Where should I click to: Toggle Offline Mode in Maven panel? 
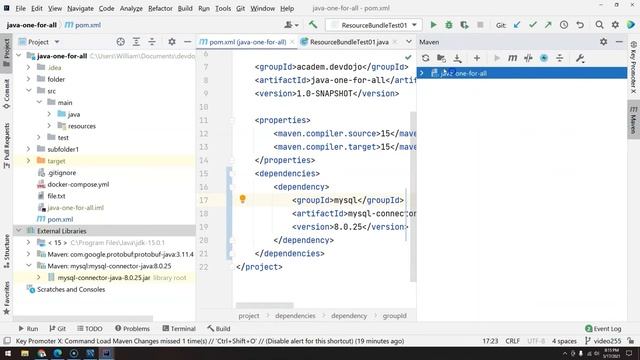[x=528, y=58]
